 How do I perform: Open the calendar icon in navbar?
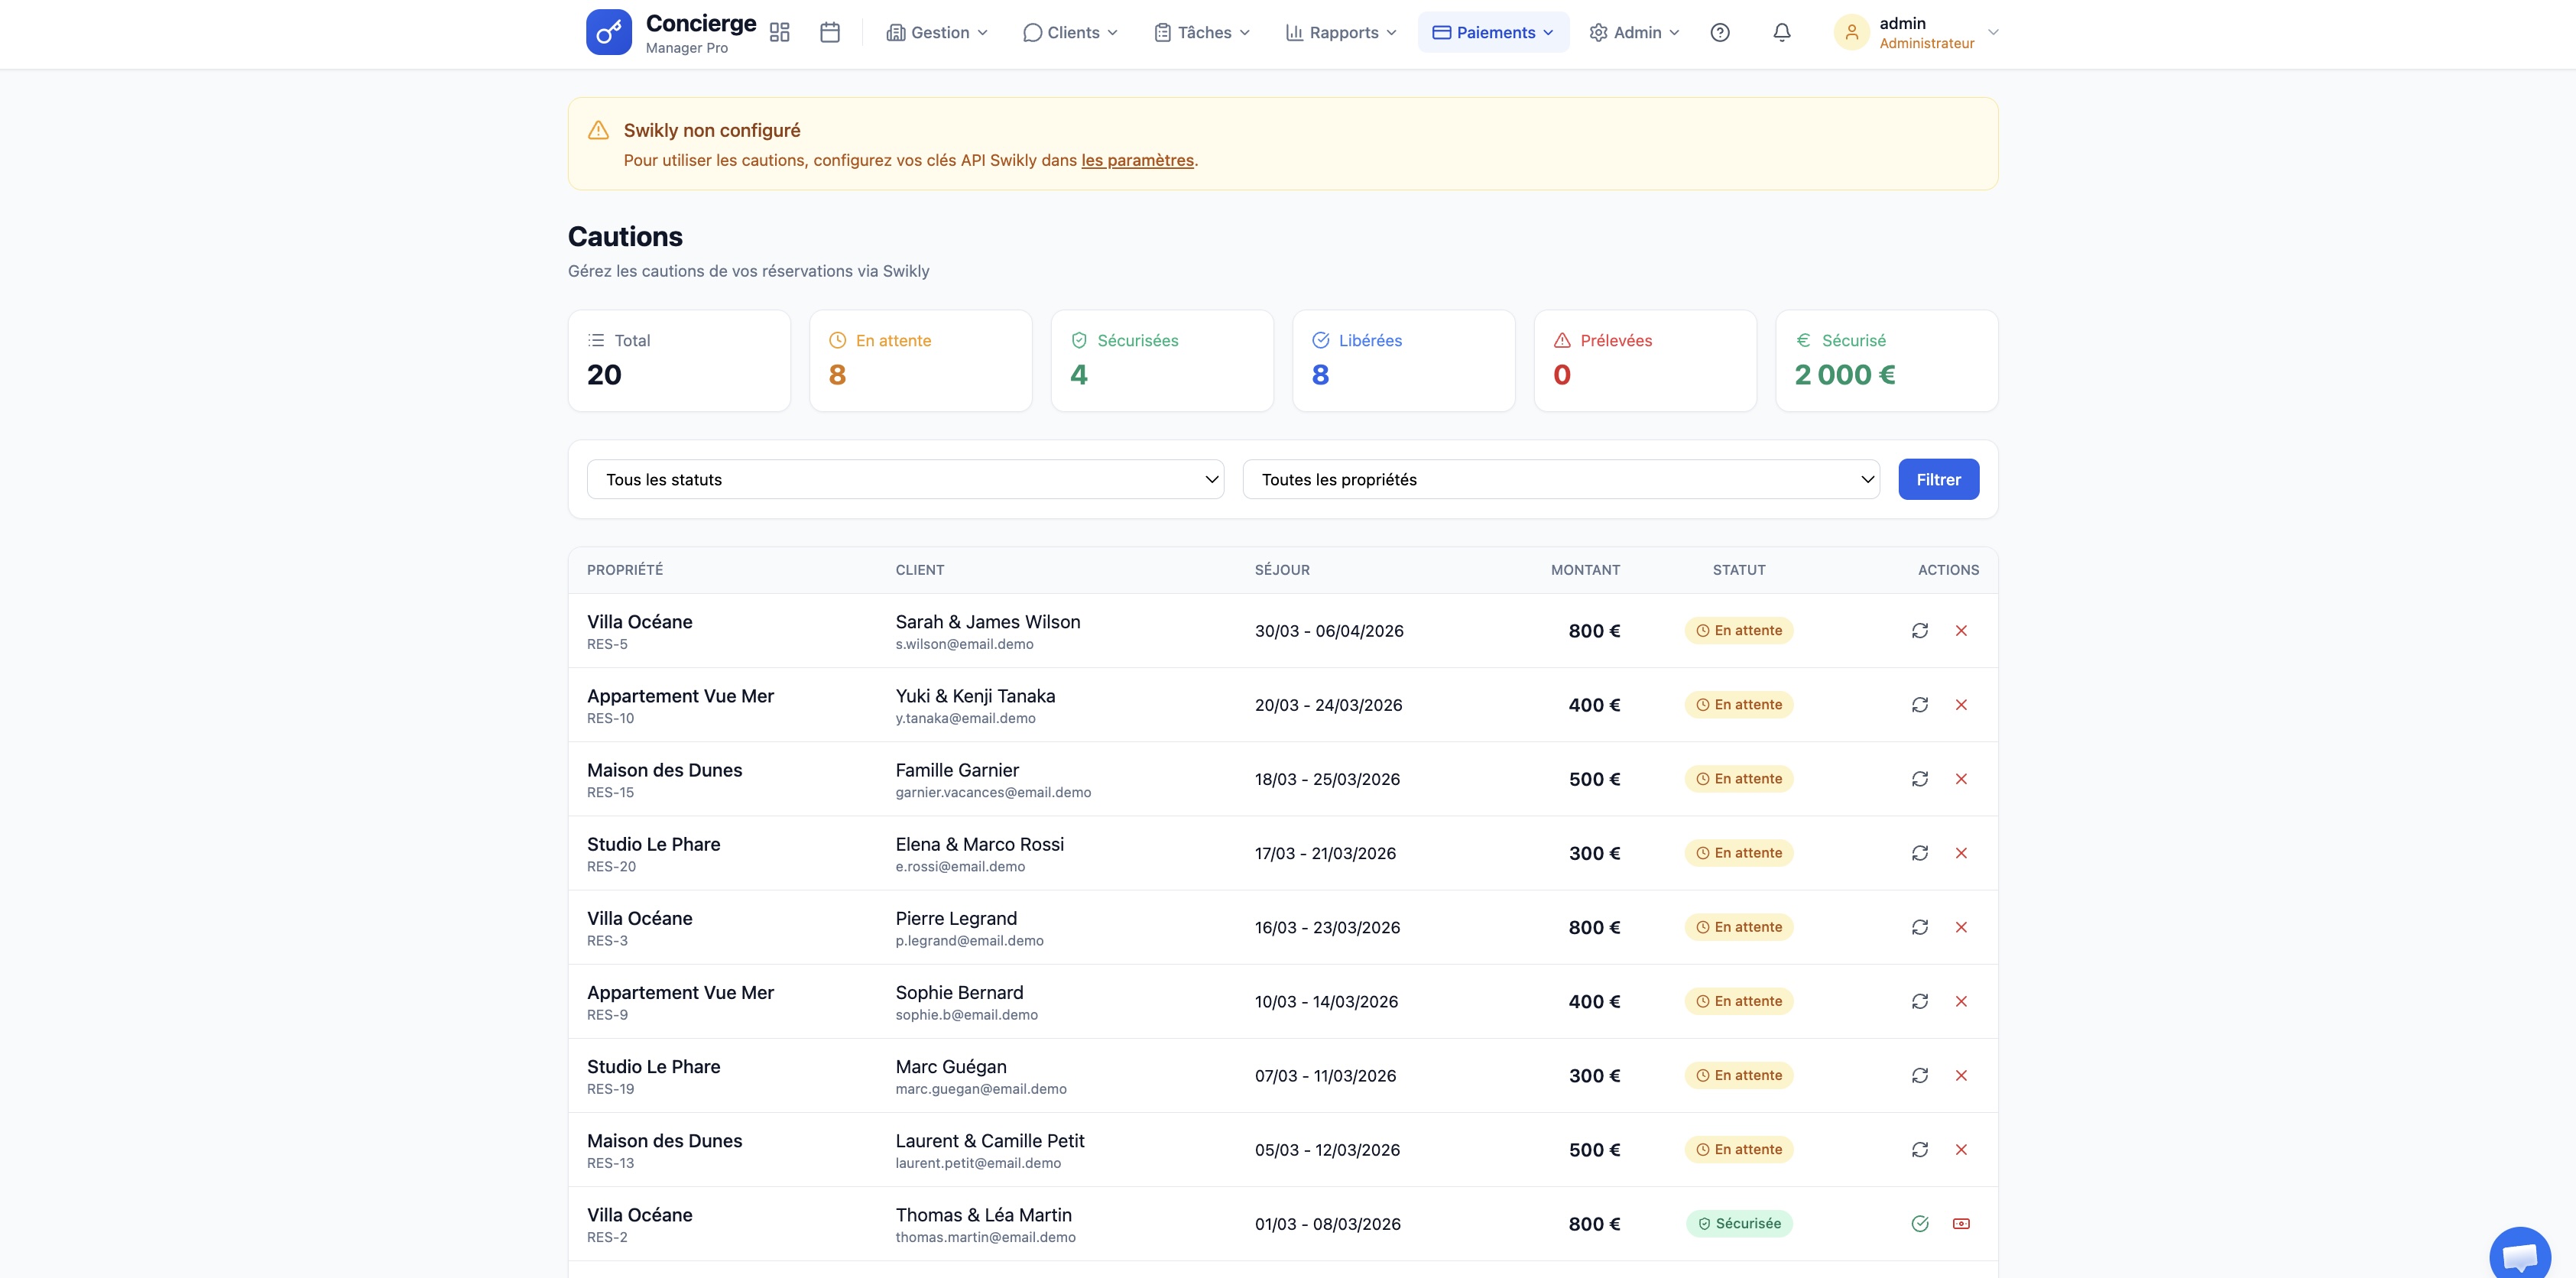pyautogui.click(x=829, y=32)
